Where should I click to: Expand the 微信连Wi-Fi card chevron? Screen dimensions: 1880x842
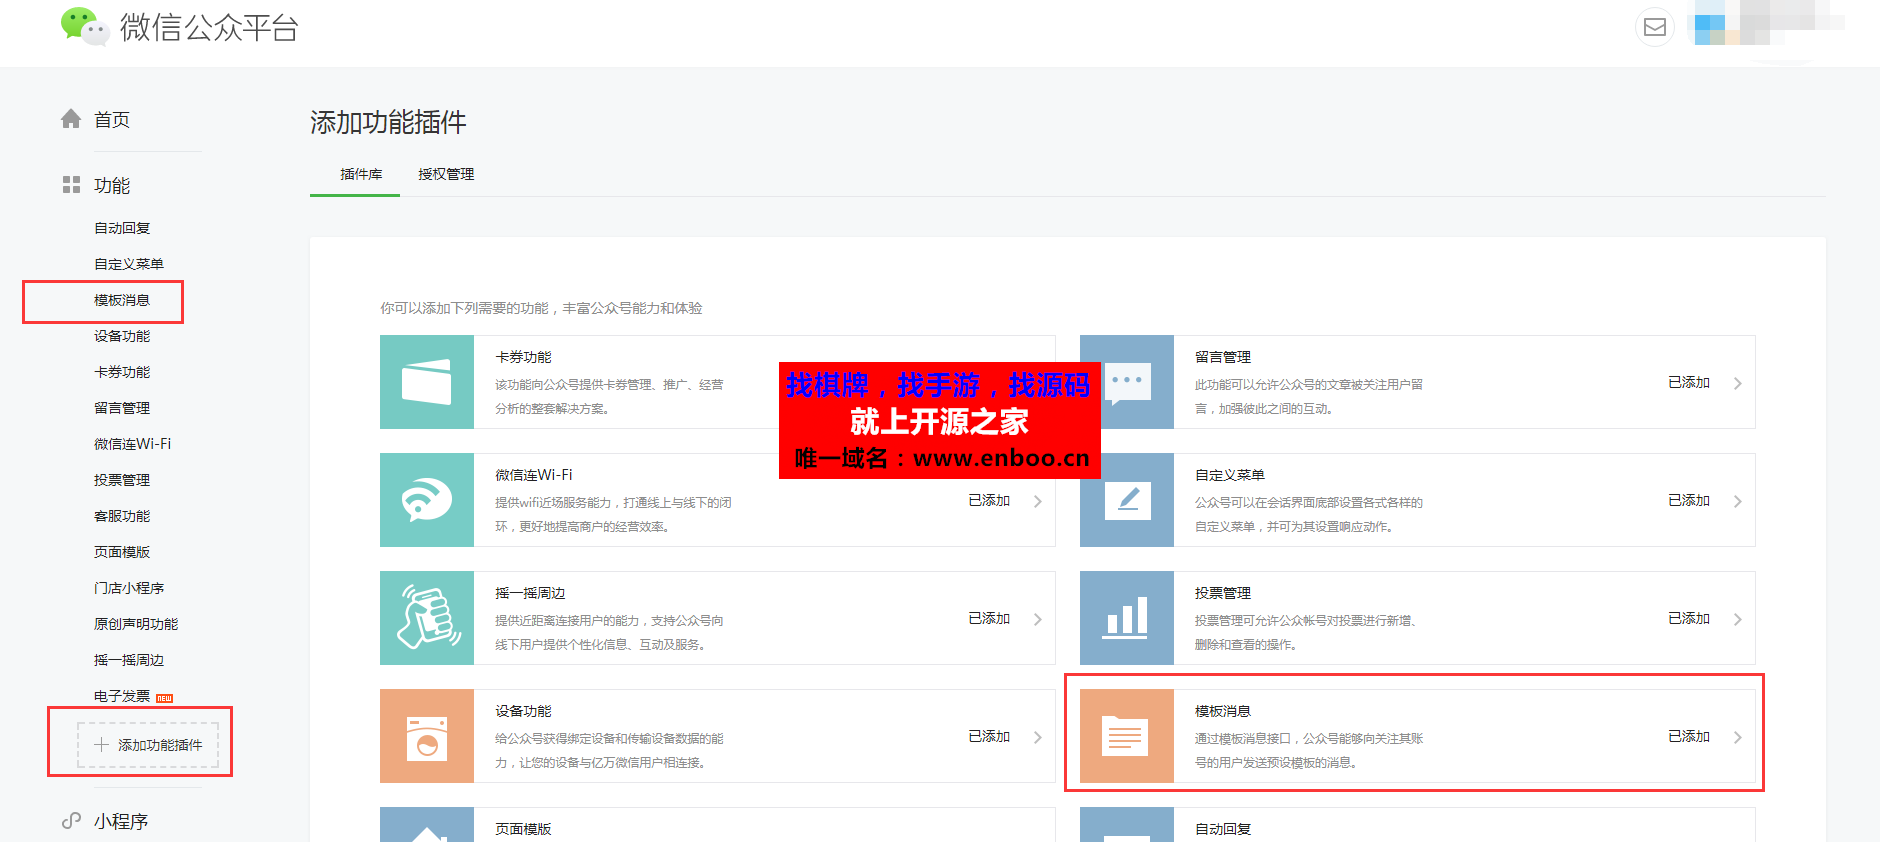1038,501
